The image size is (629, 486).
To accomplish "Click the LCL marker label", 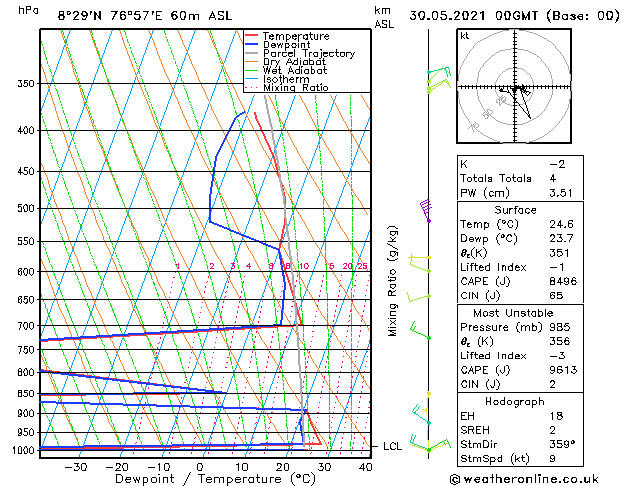I will (x=392, y=446).
